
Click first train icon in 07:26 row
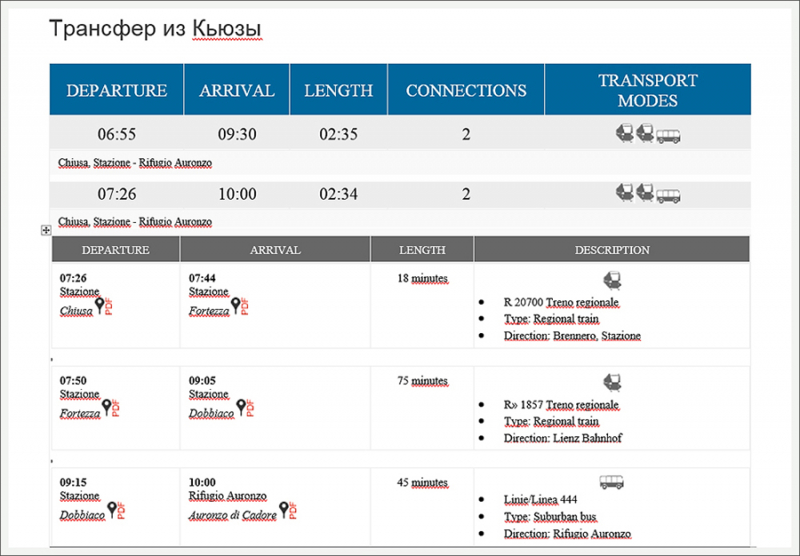[625, 193]
